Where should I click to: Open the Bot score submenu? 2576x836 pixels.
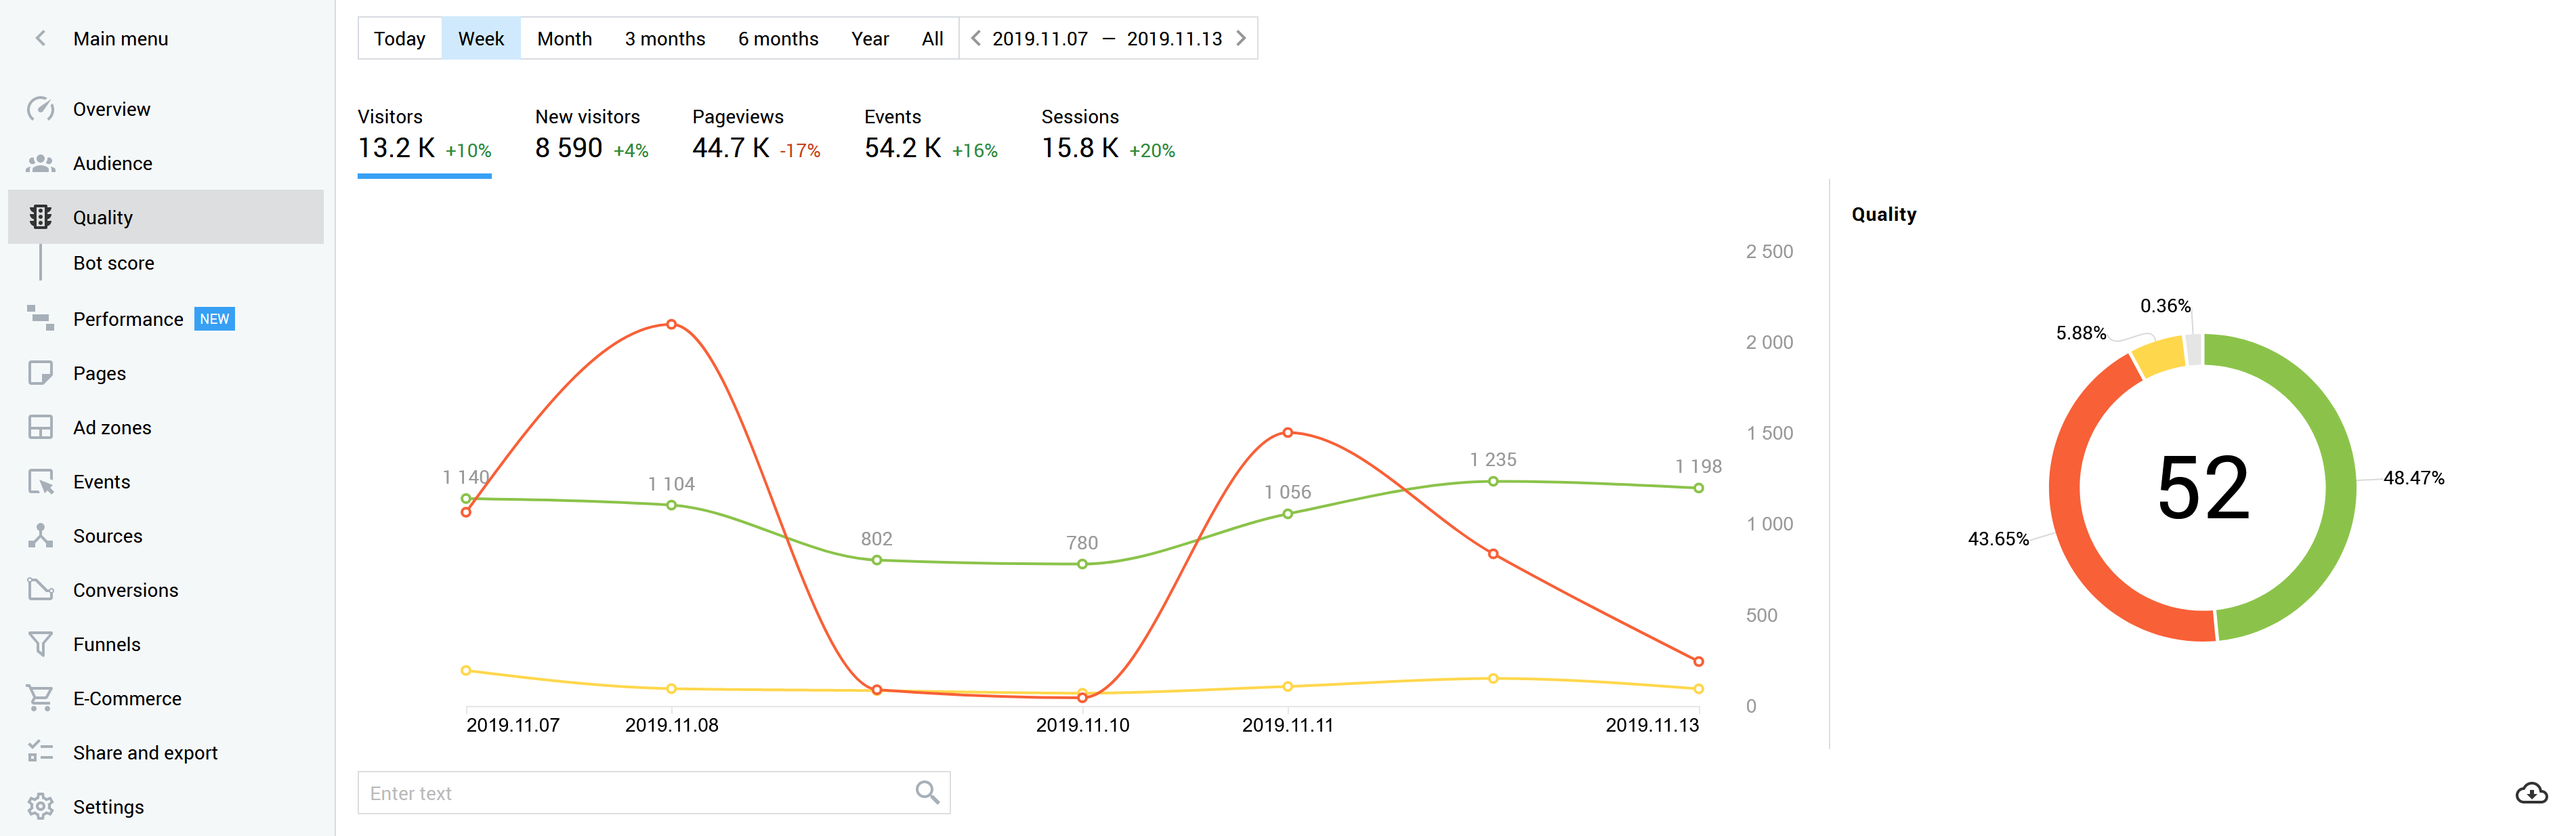click(112, 261)
